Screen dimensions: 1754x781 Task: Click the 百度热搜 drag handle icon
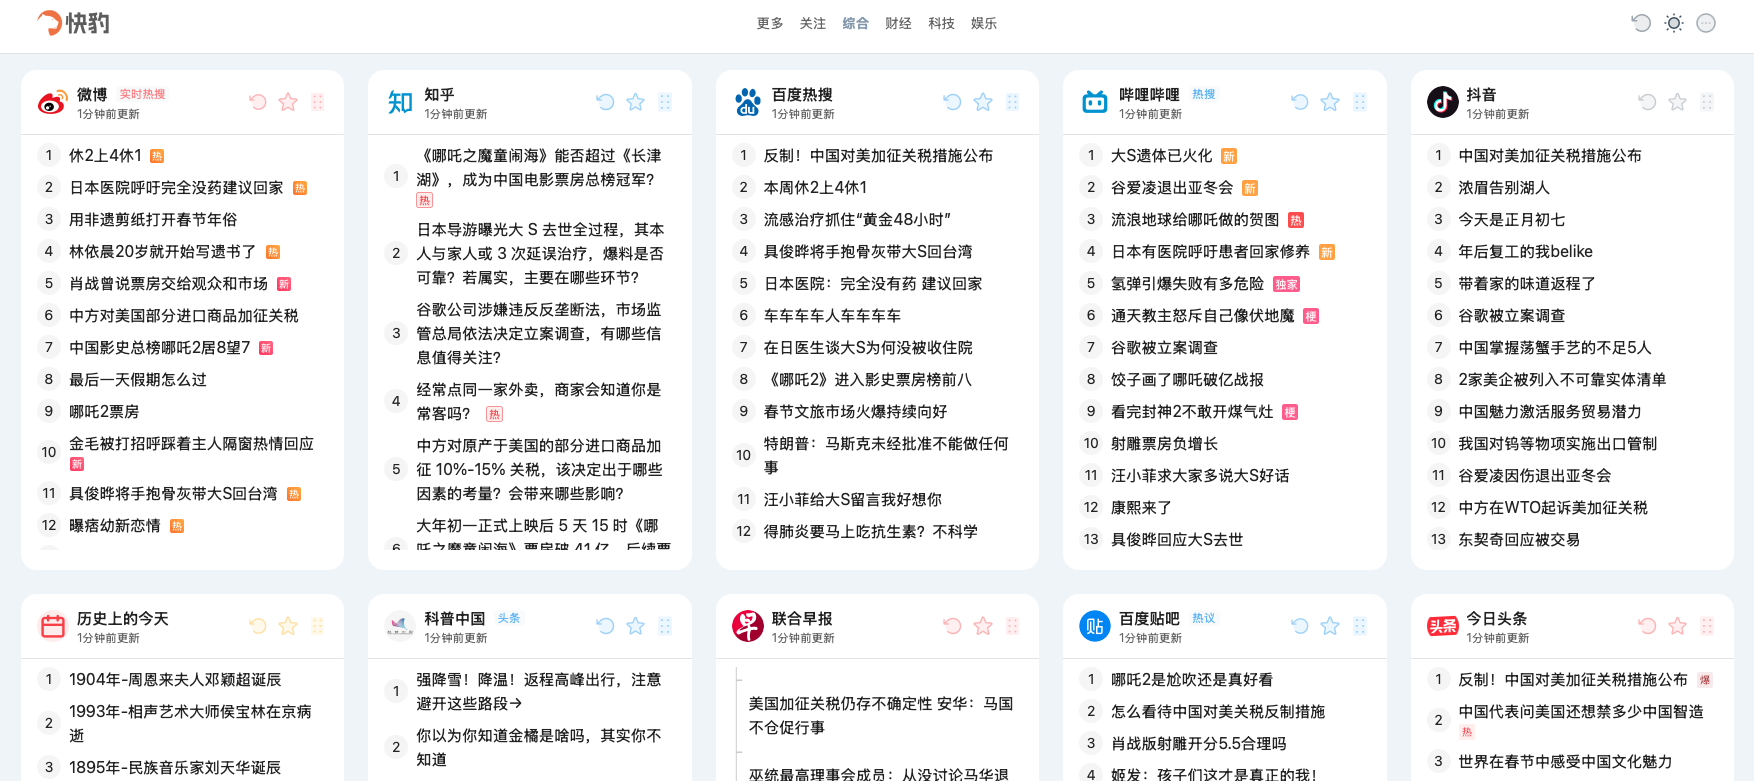(1012, 102)
